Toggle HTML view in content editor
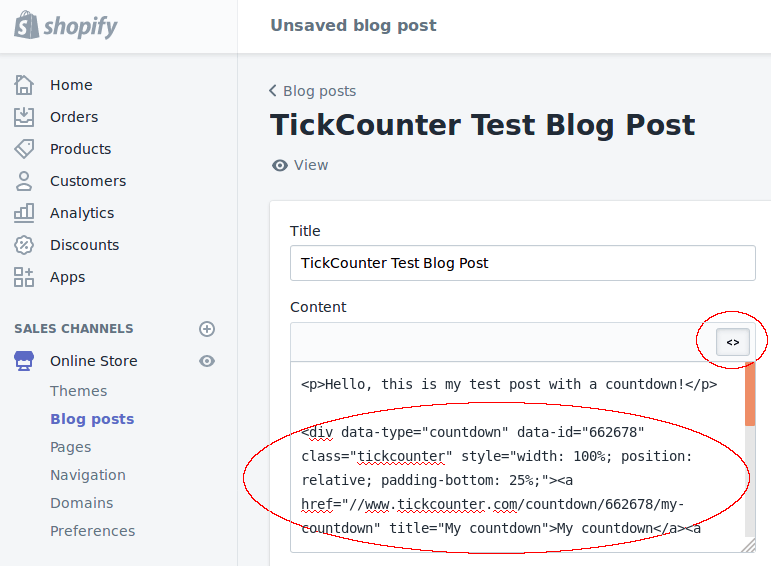Image resolution: width=771 pixels, height=566 pixels. pyautogui.click(x=733, y=342)
